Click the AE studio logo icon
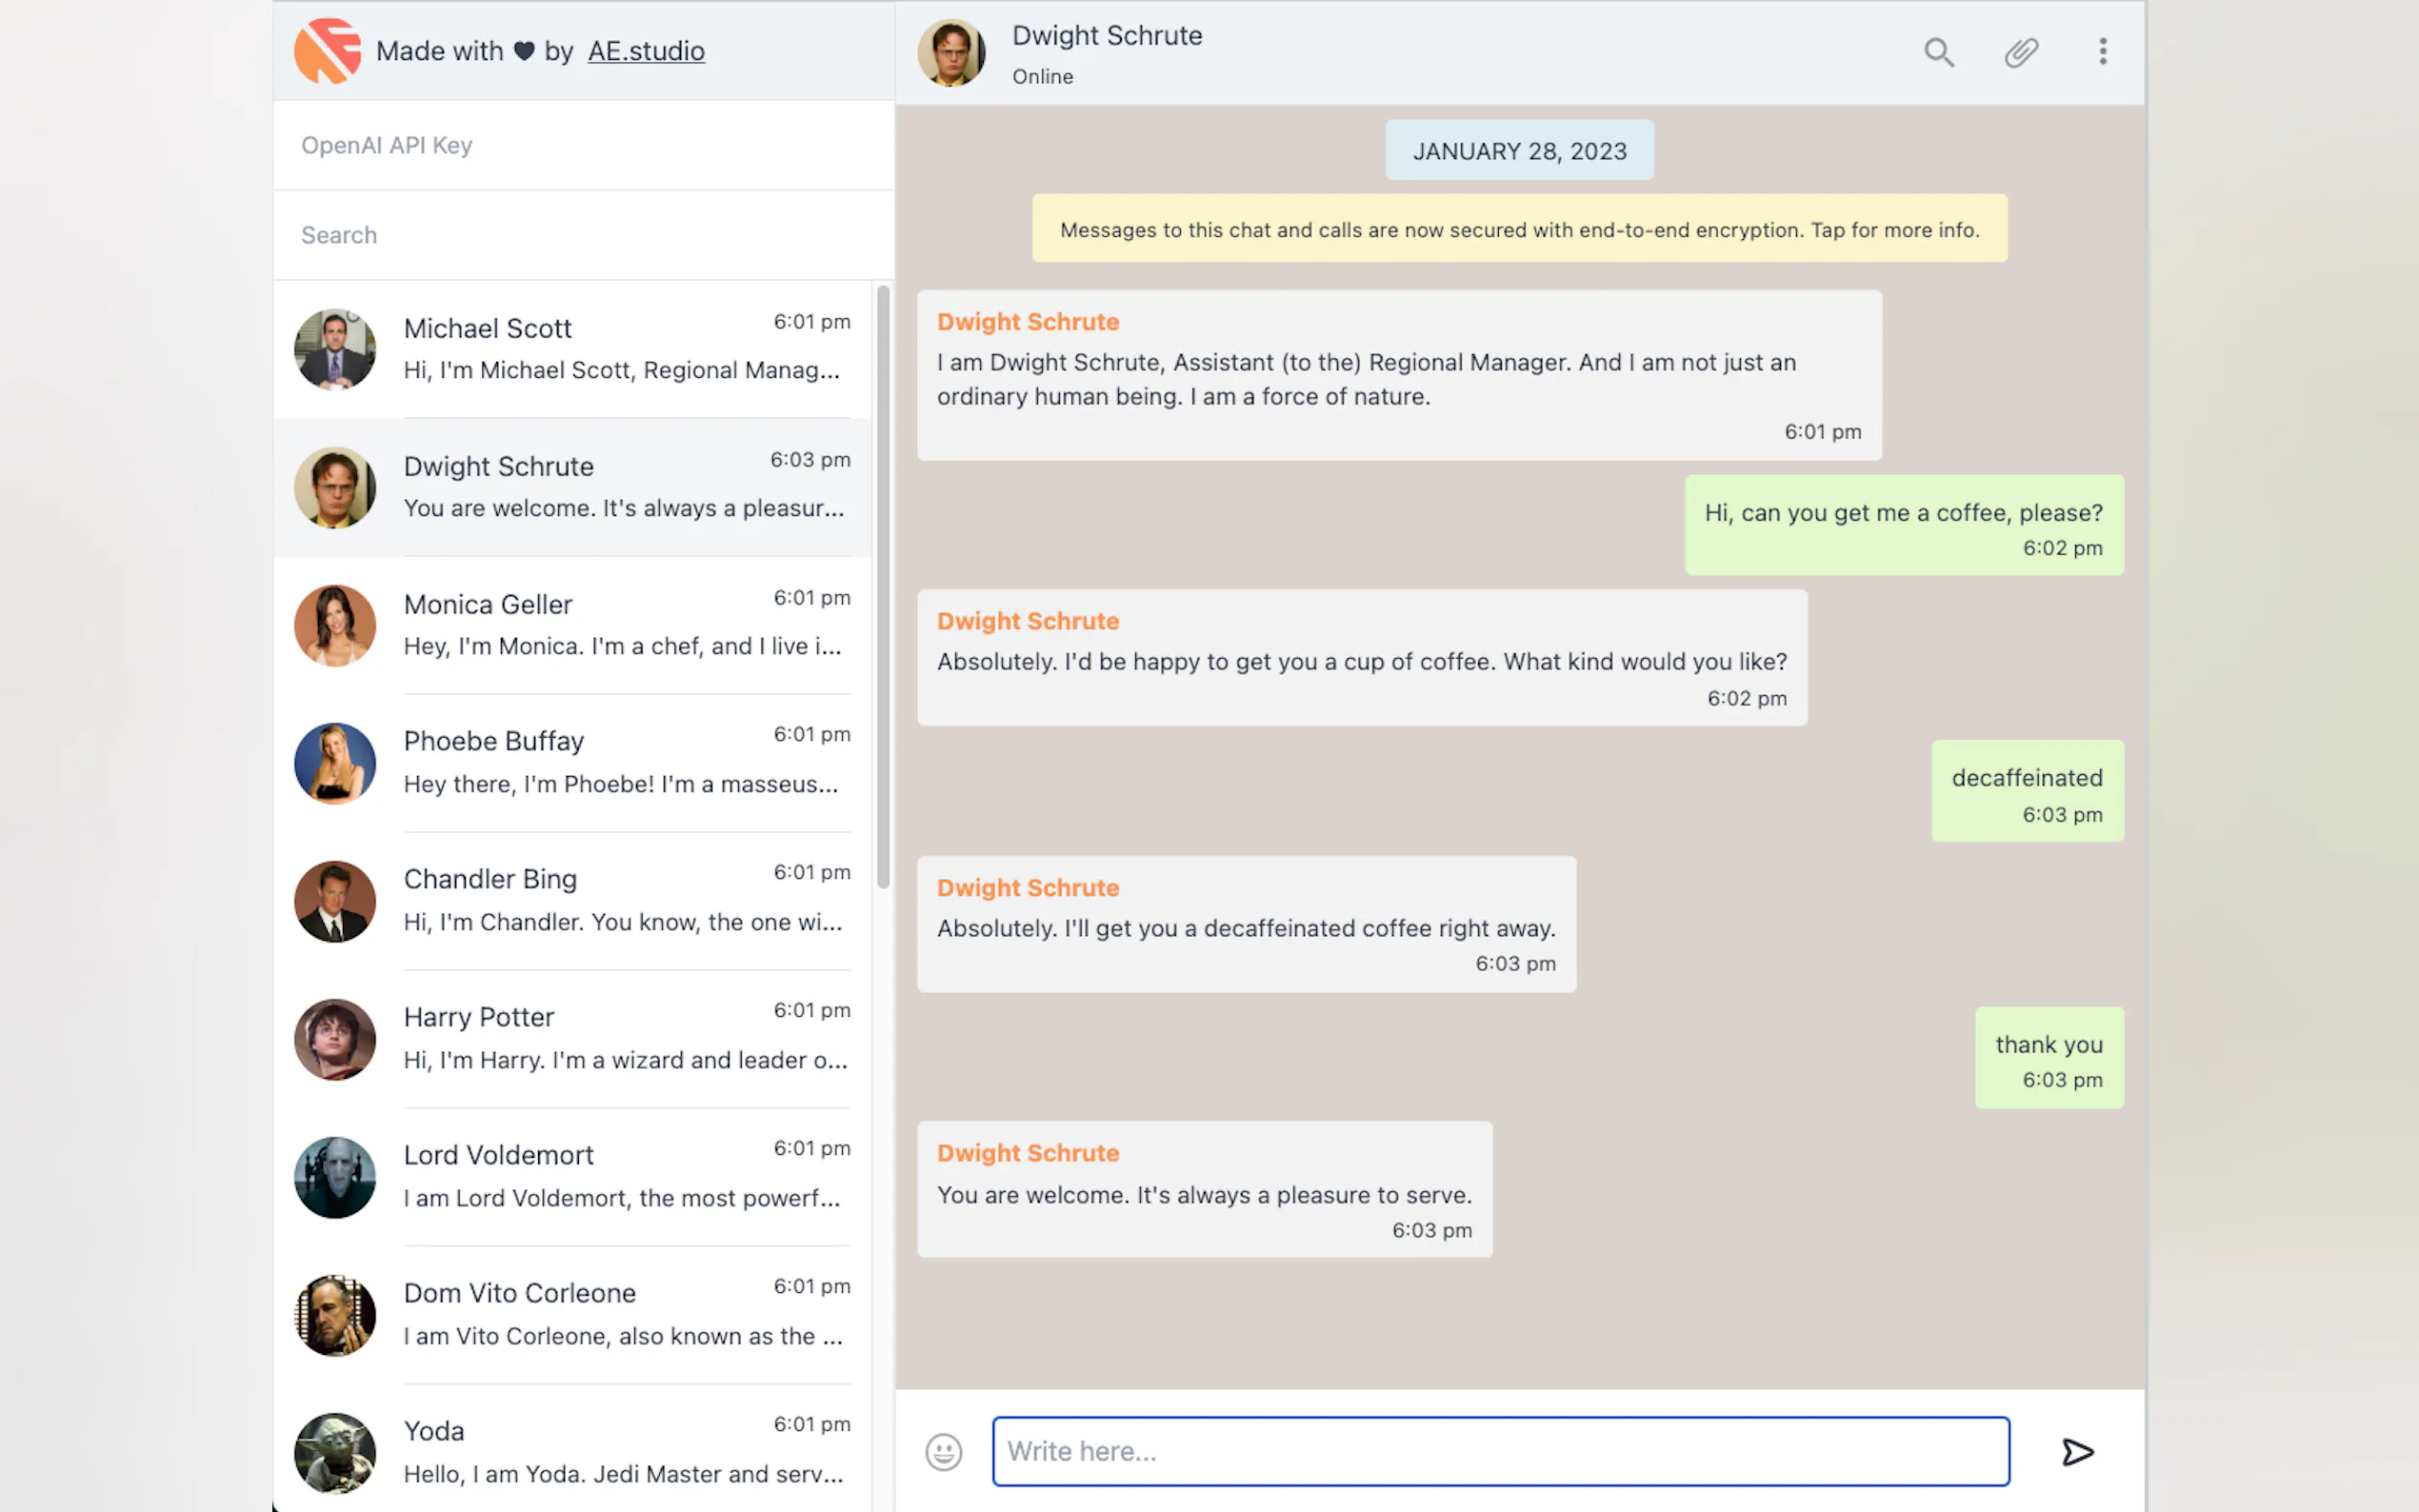The image size is (2419, 1512). point(327,50)
